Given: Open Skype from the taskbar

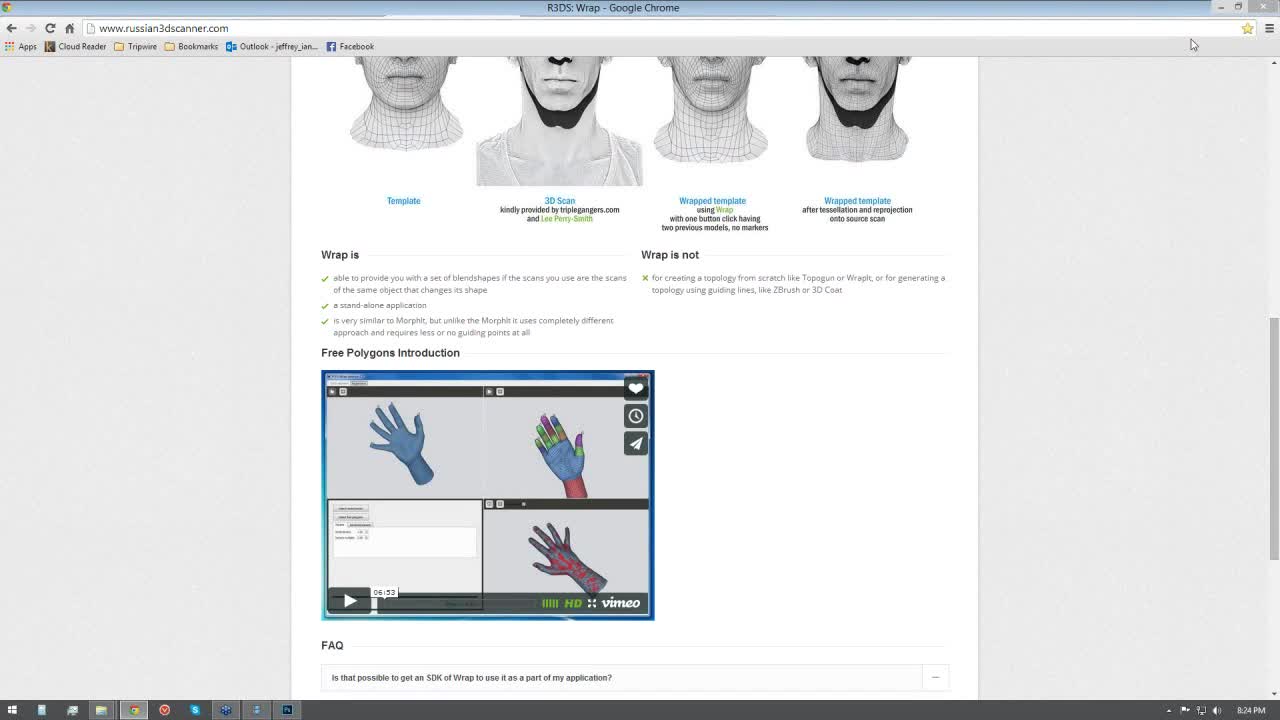Looking at the screenshot, I should pyautogui.click(x=195, y=710).
